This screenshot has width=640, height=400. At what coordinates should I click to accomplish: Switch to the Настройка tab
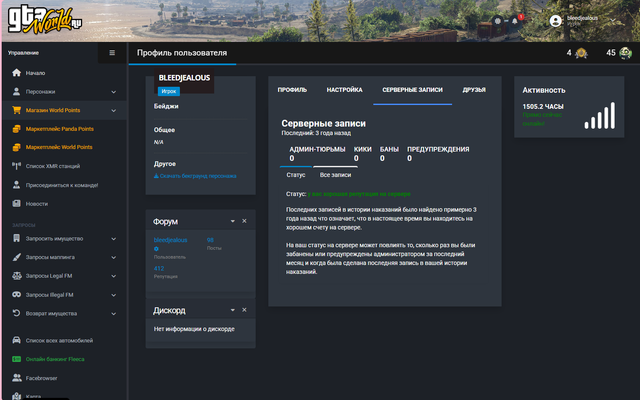344,90
